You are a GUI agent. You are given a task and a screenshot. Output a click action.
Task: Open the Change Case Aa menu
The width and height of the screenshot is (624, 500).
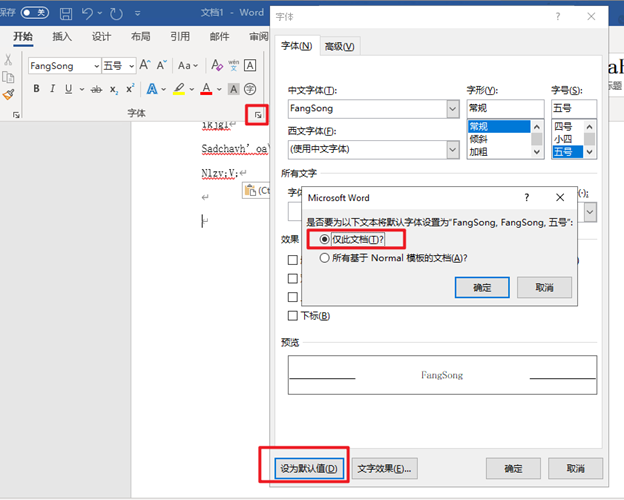click(187, 65)
